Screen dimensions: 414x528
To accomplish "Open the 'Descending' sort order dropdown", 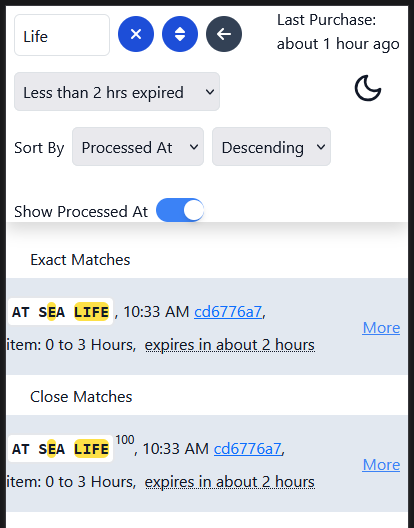I will click(271, 146).
